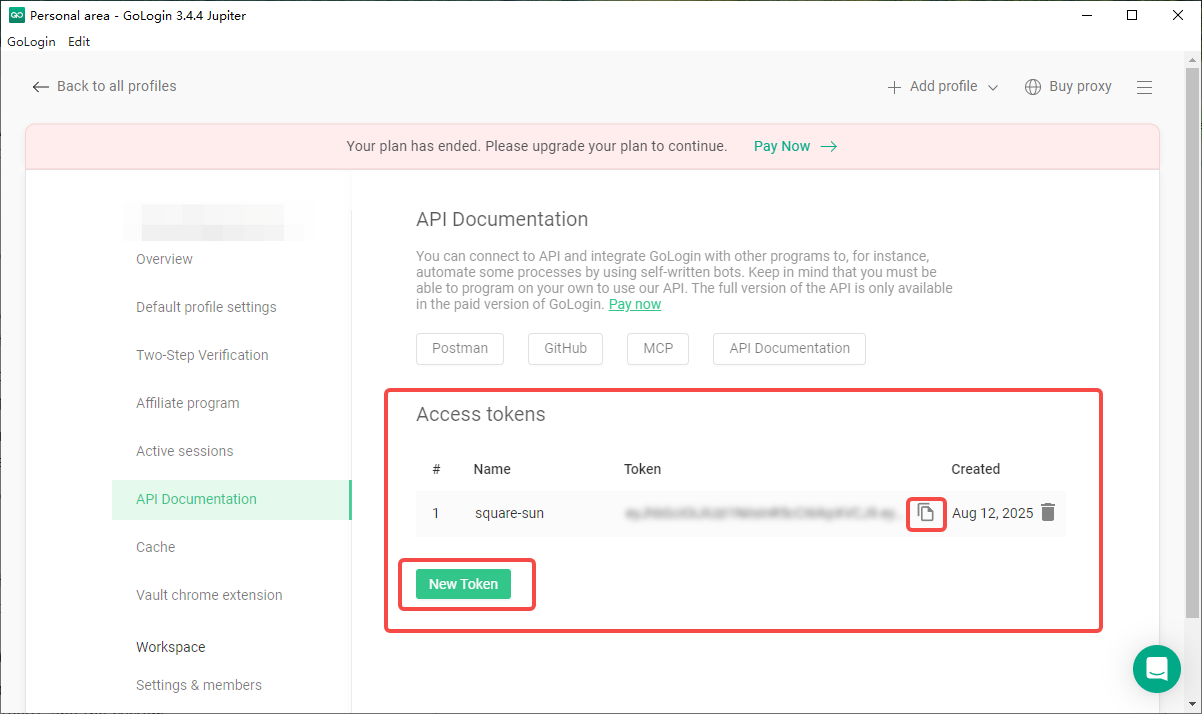The width and height of the screenshot is (1202, 714).
Task: Click Buy proxy in the header
Action: (x=1068, y=87)
